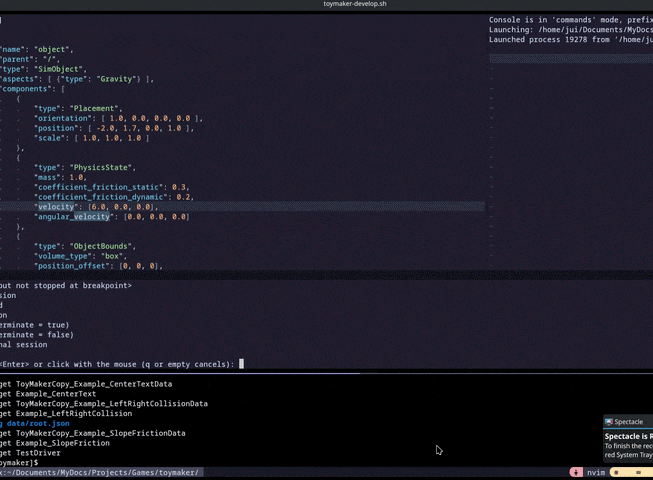Click ToyMakerCopy_Example_SlopeFrictionData in terminal output

[100, 433]
